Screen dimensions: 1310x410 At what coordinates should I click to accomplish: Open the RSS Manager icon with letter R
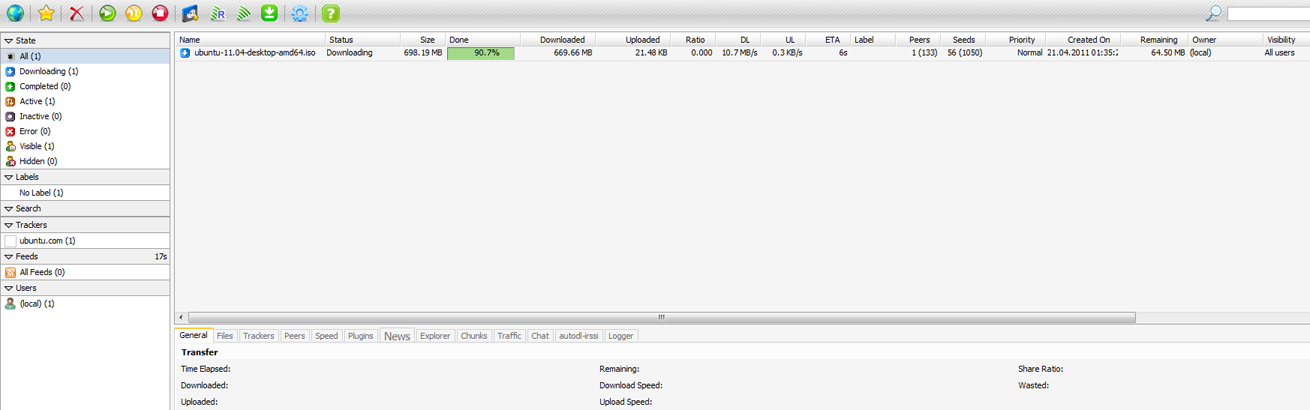pos(217,13)
